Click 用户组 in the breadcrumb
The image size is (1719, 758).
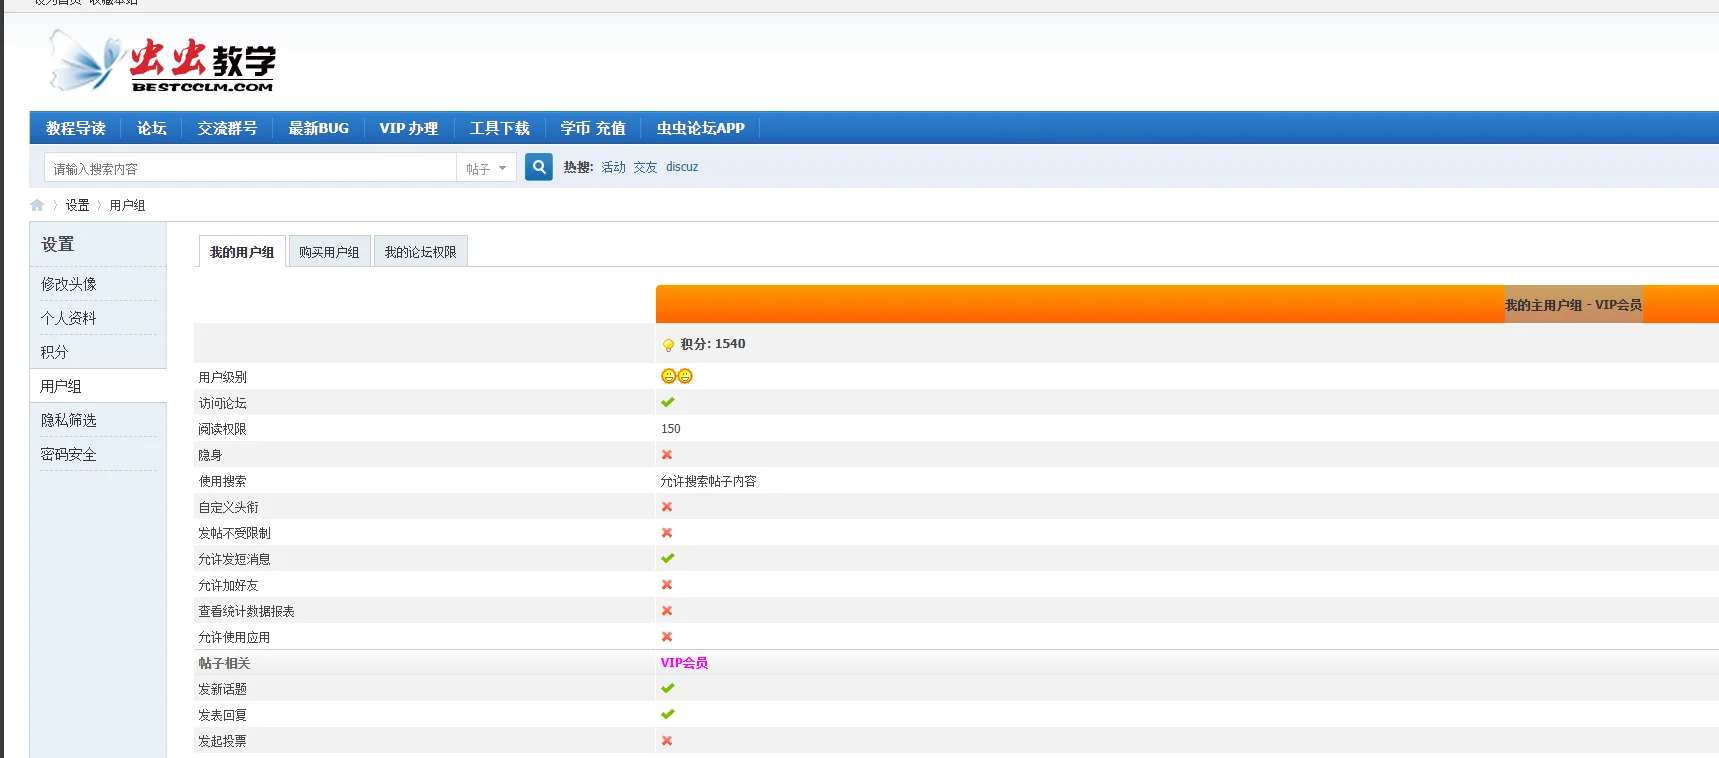[x=127, y=205]
